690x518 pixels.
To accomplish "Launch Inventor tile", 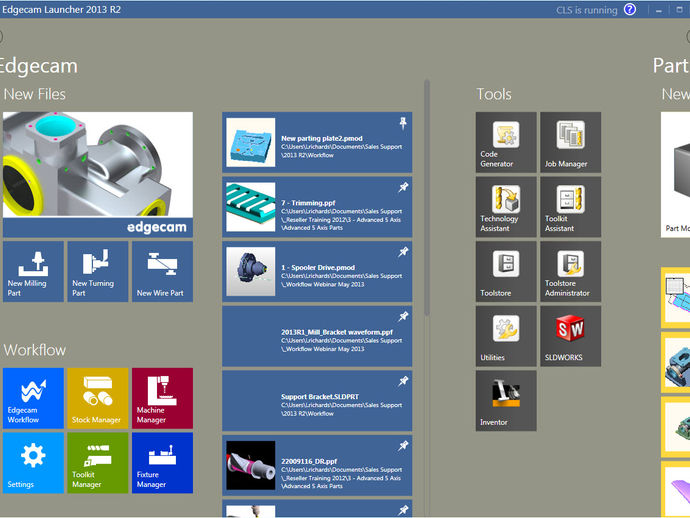I will [506, 400].
